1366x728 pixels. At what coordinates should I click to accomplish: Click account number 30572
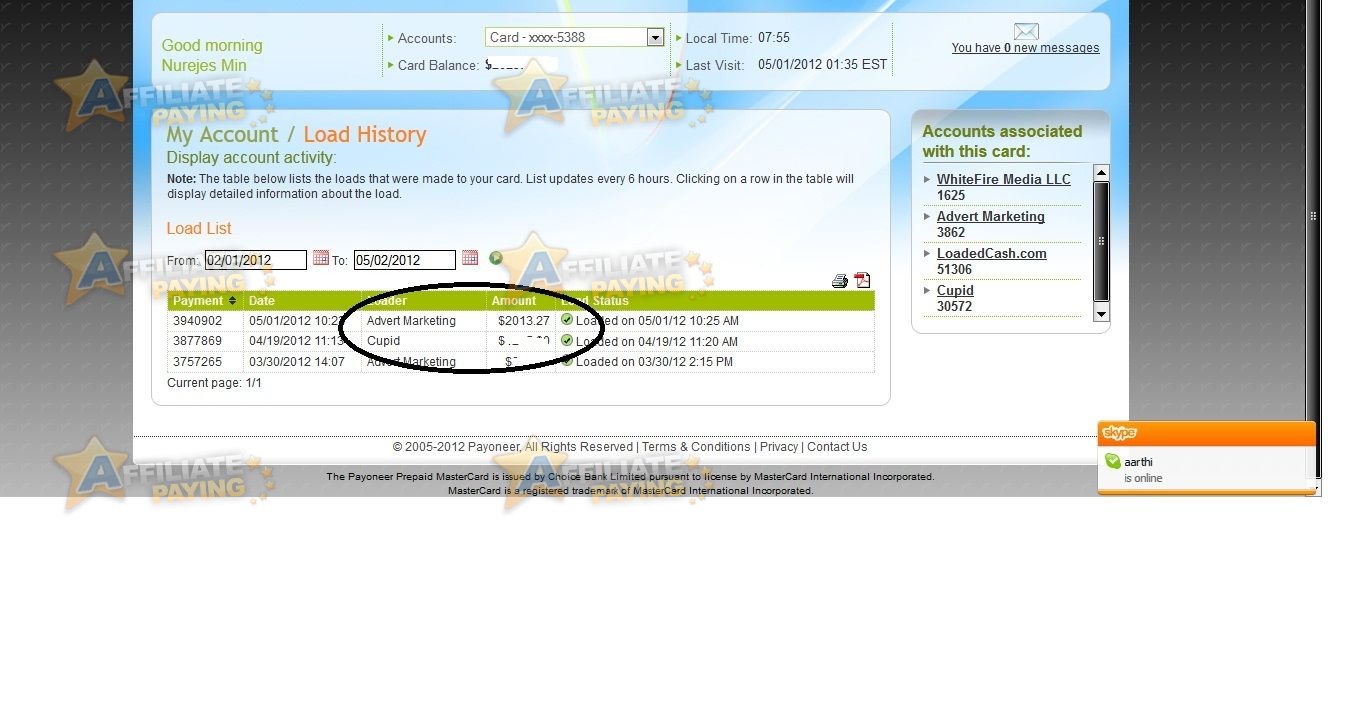pyautogui.click(x=954, y=306)
